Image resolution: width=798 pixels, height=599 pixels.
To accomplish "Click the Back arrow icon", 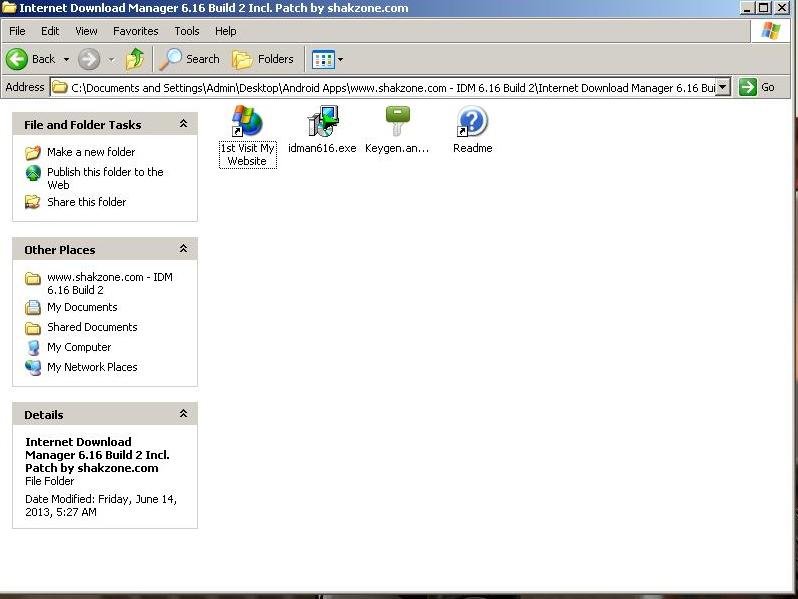I will [16, 59].
